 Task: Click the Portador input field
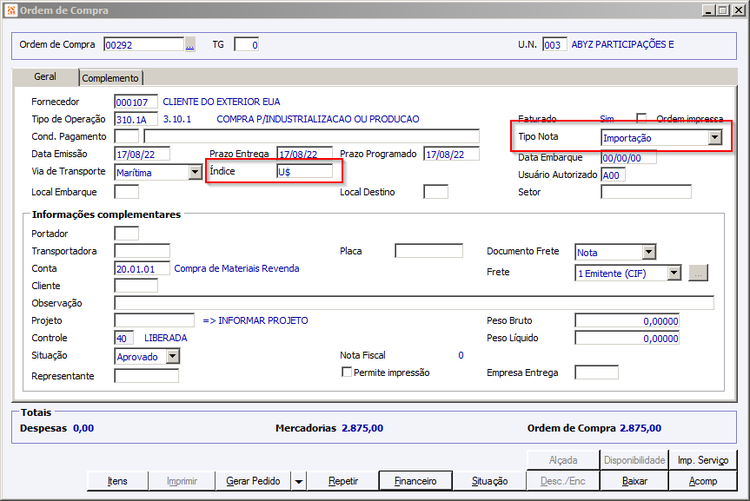(x=127, y=234)
